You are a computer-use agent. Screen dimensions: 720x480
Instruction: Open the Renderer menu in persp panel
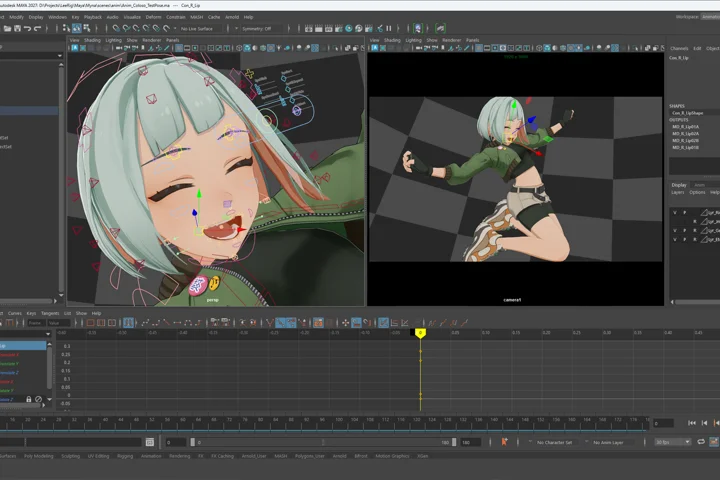coord(152,40)
